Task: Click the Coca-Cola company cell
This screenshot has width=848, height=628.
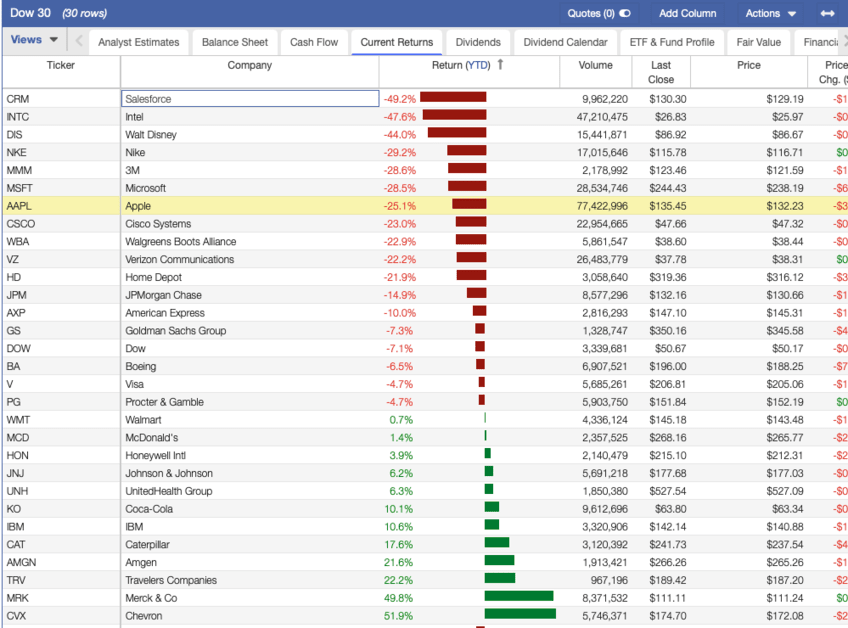Action: pos(250,510)
